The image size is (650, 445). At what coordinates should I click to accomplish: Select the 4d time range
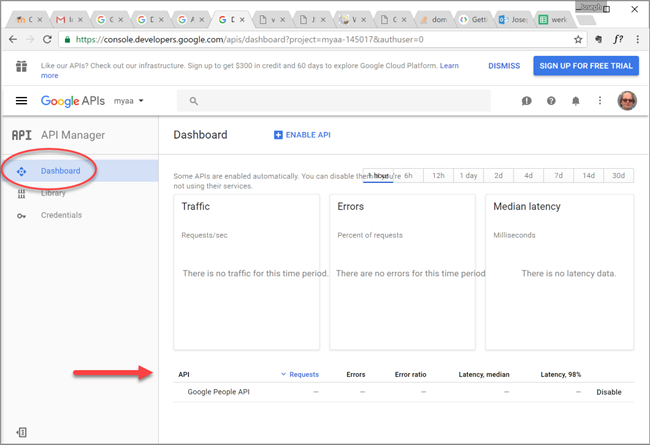(x=529, y=175)
